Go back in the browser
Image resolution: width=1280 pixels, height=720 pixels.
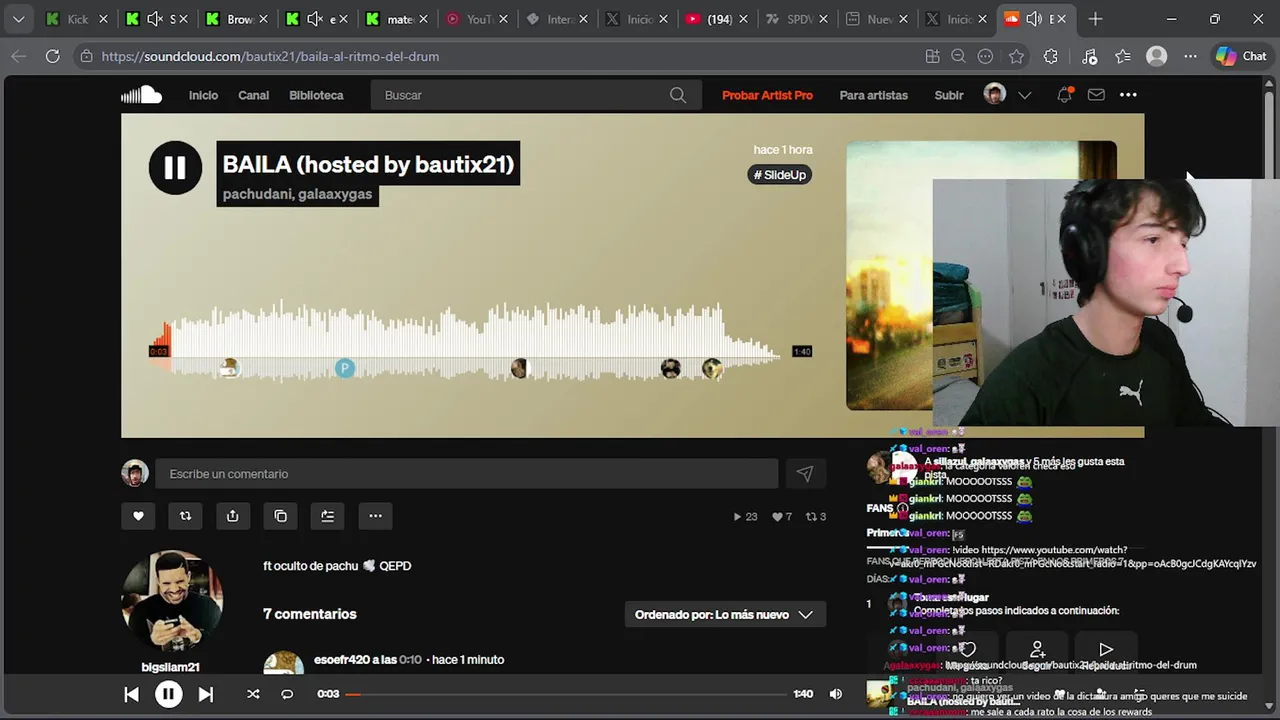(x=18, y=57)
